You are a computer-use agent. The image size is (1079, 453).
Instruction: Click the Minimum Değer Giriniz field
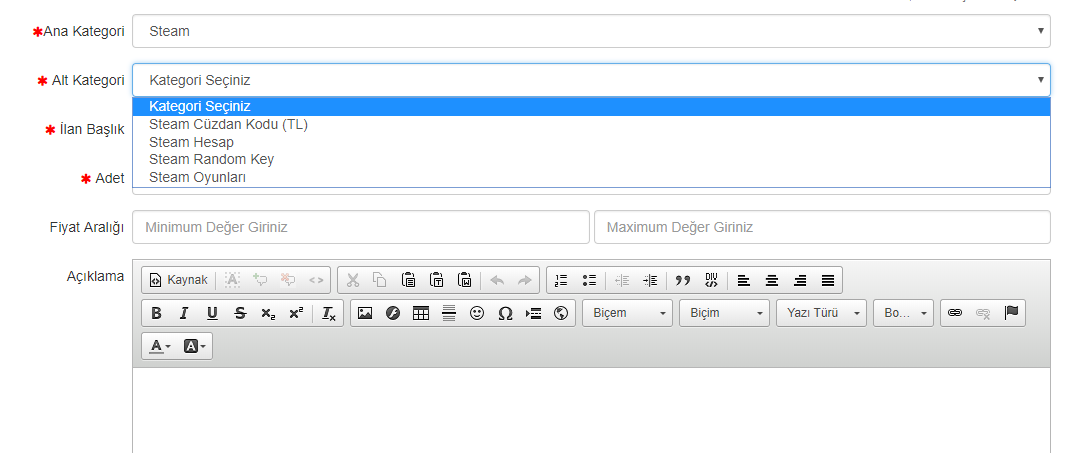tap(361, 227)
